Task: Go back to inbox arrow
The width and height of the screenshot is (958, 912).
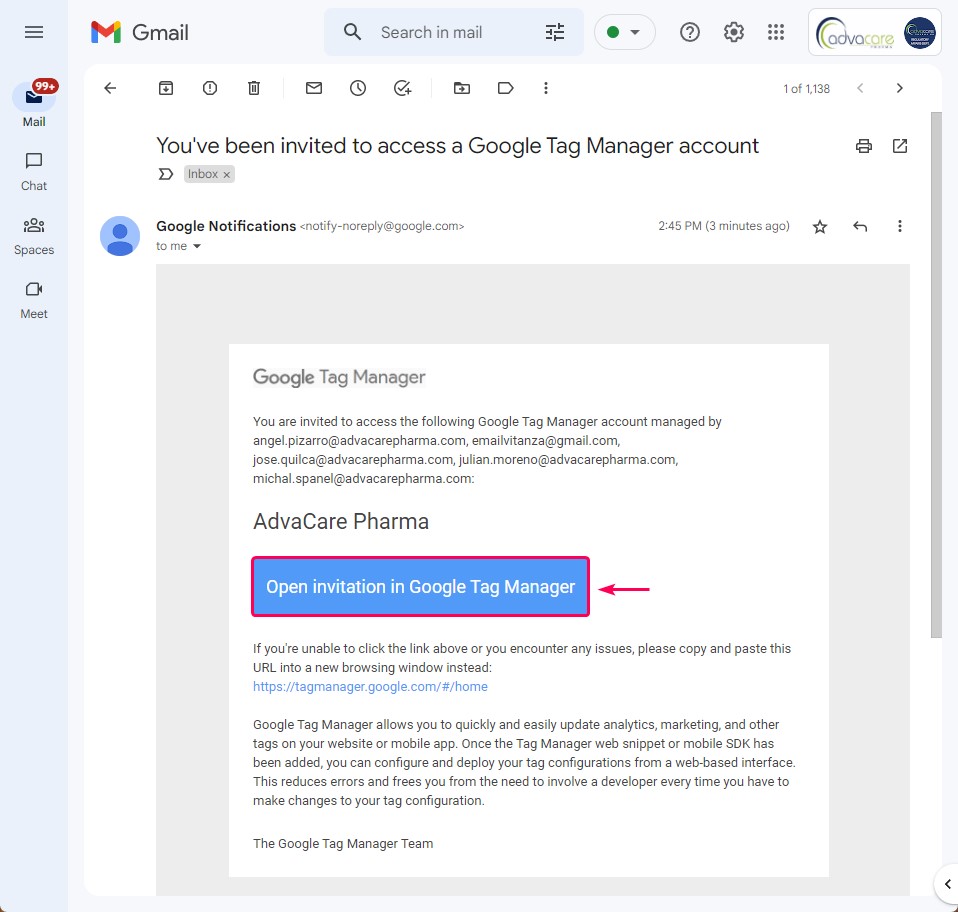Action: (x=110, y=89)
